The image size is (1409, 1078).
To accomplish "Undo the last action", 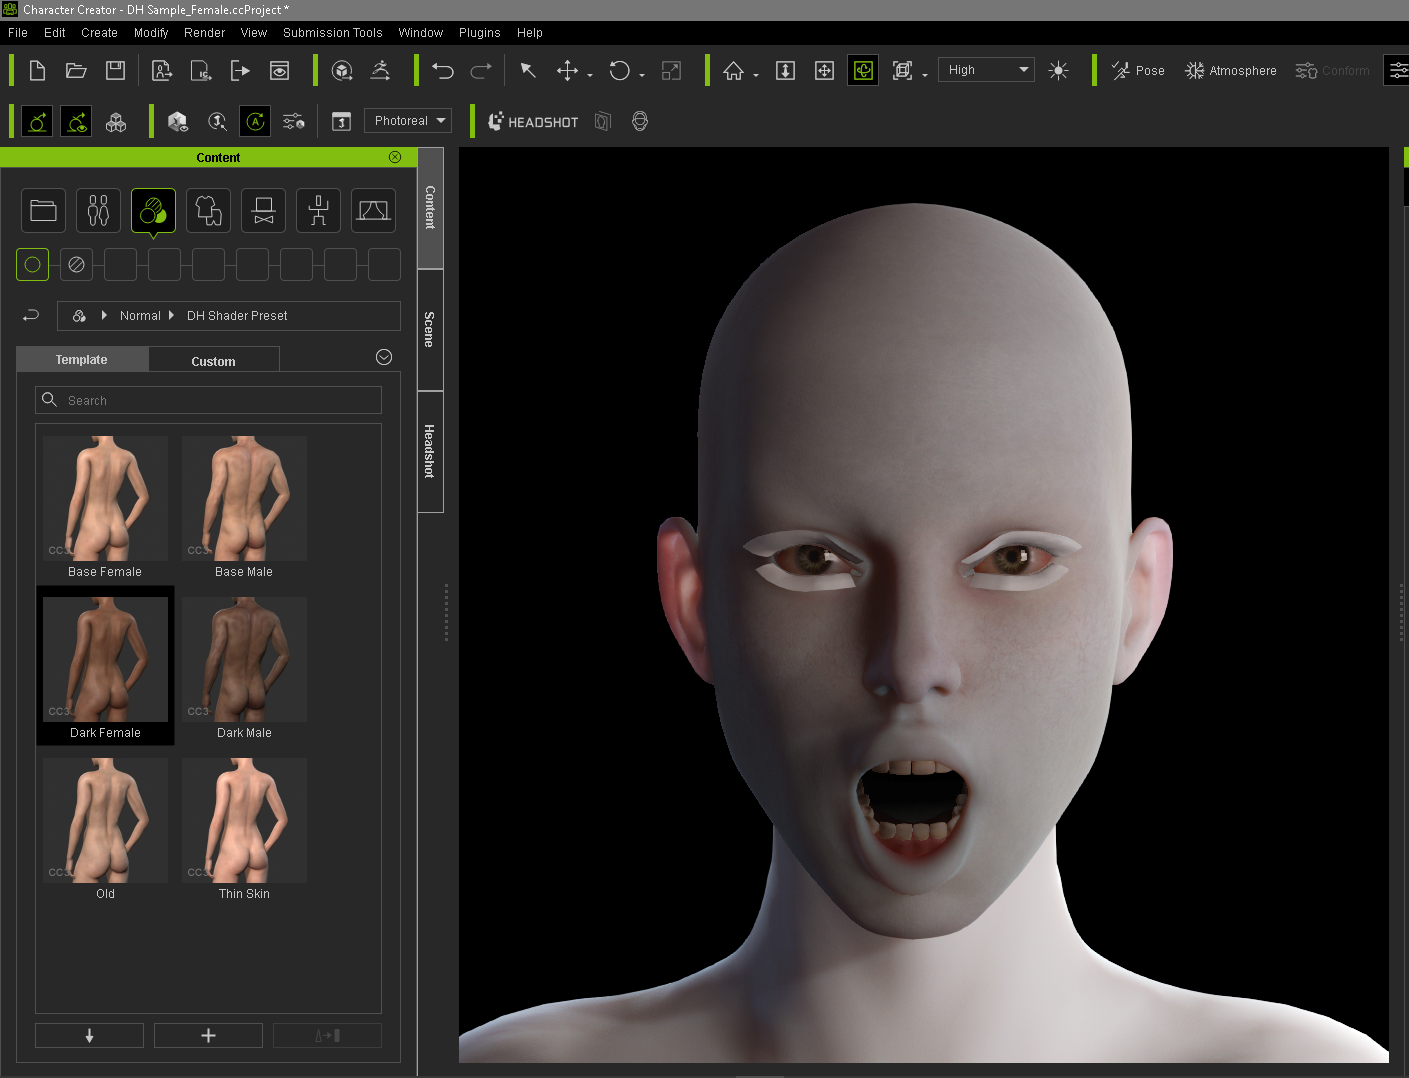I will coord(443,70).
